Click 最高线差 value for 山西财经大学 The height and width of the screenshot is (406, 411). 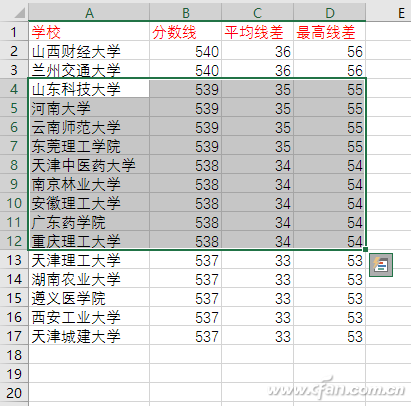330,51
